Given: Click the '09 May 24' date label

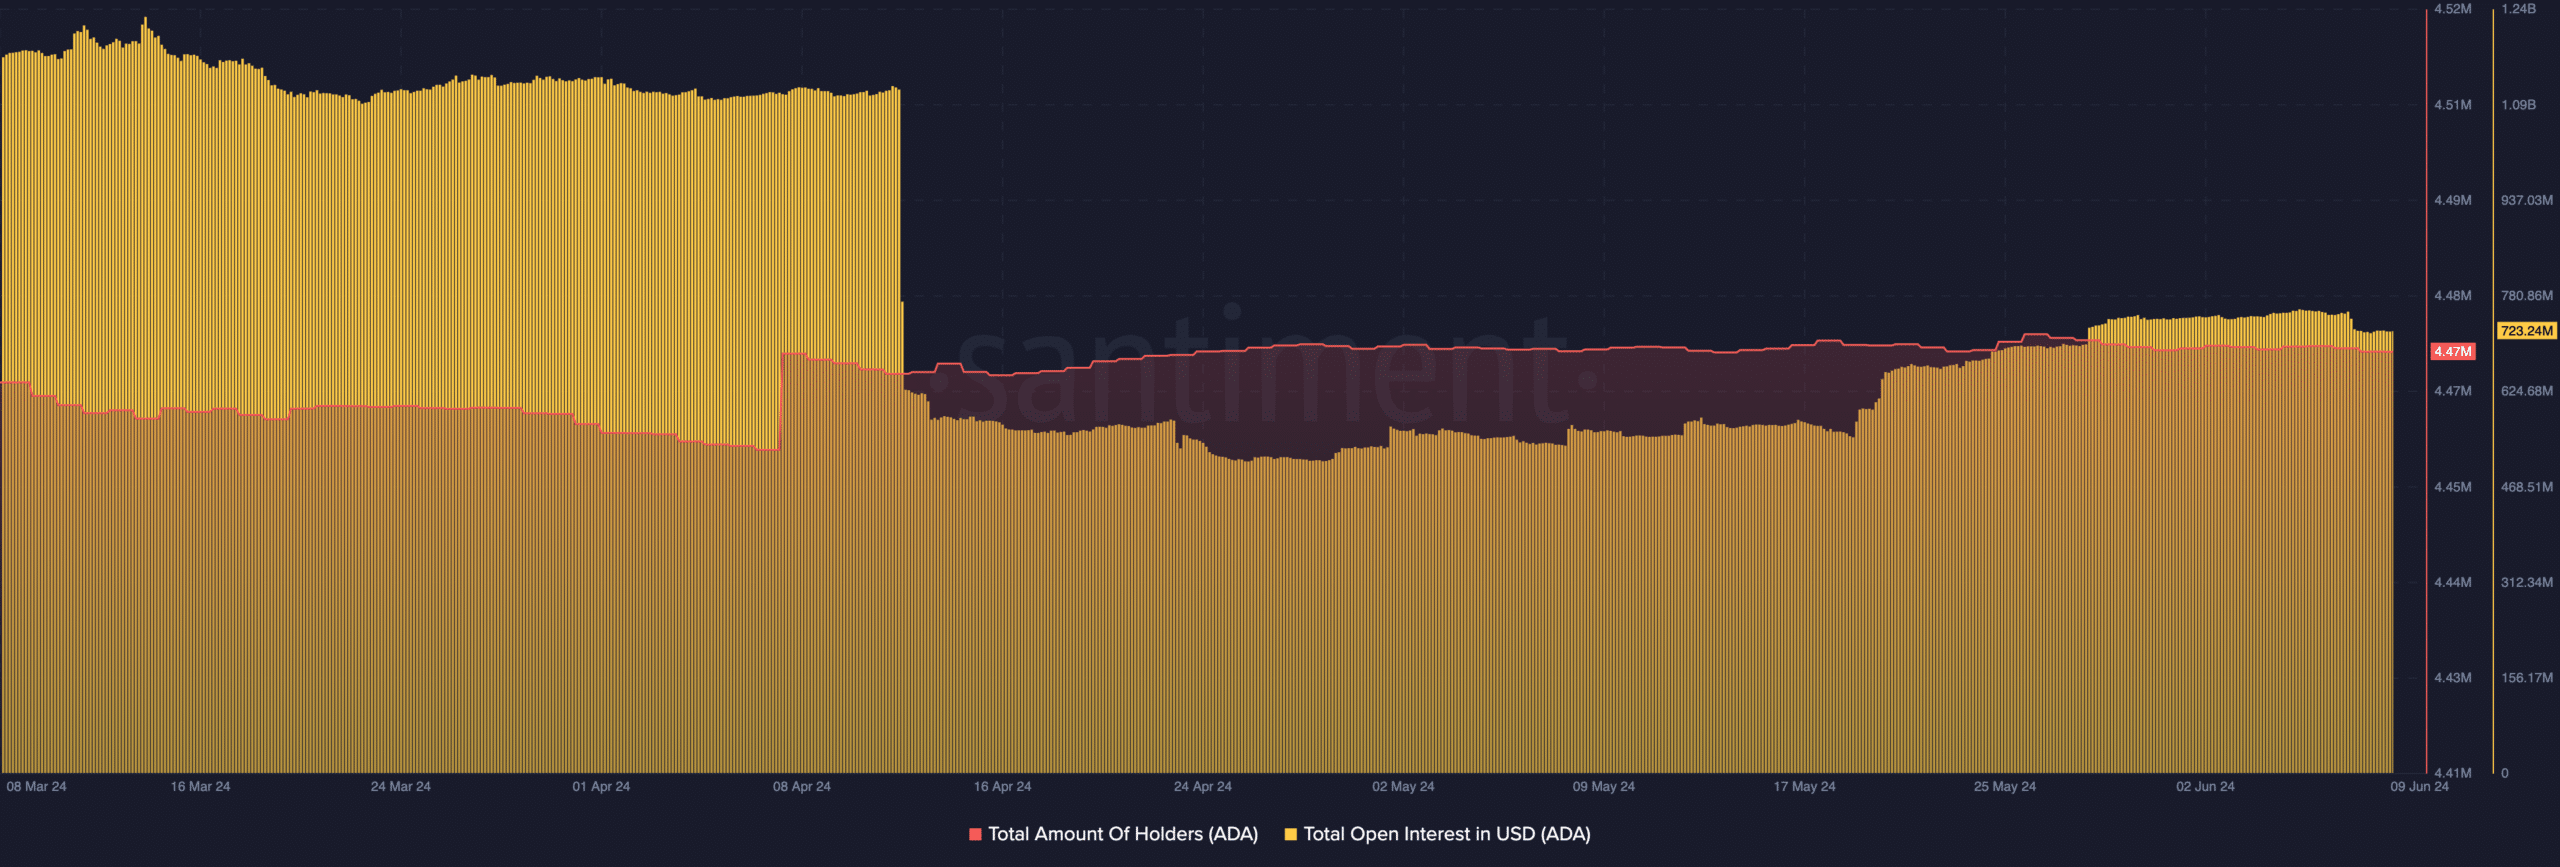Looking at the screenshot, I should point(1603,787).
